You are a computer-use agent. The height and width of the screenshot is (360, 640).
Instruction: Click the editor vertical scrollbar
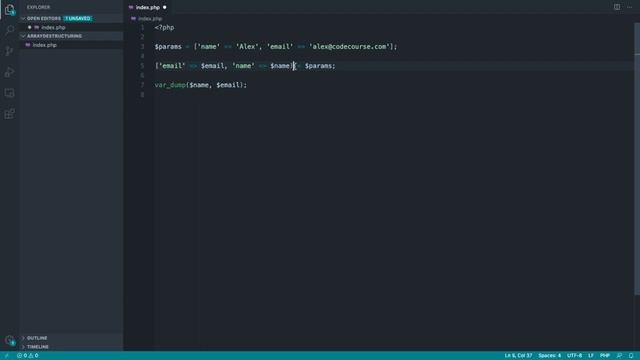(637, 159)
